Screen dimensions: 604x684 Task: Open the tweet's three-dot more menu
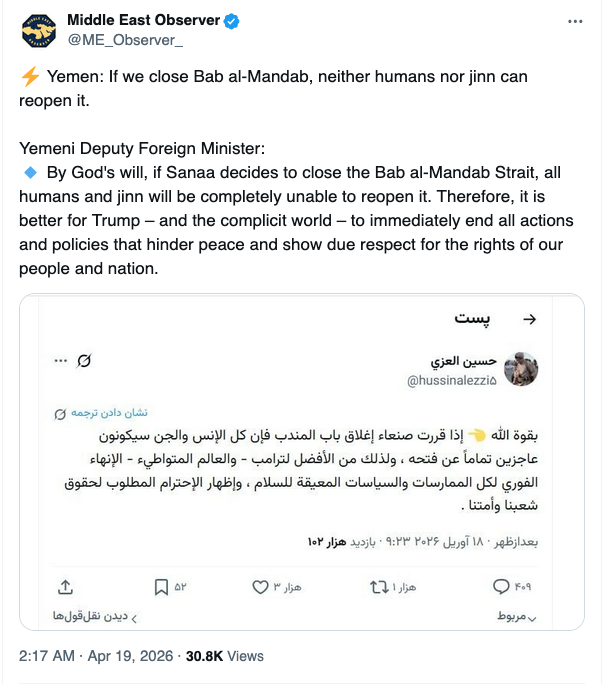click(x=574, y=21)
